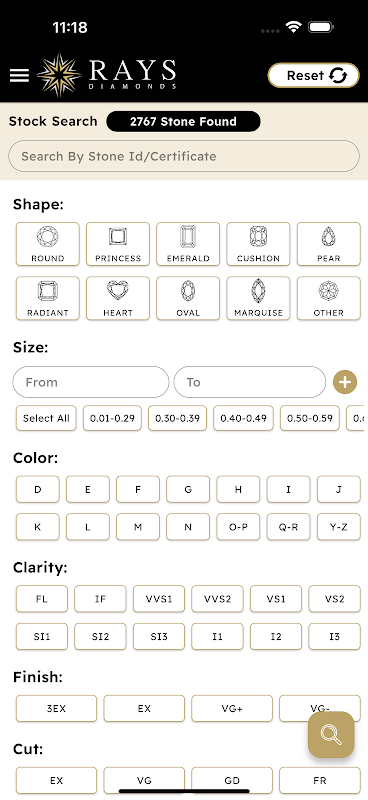Screen dimensions: 368x800
Task: Tap the floating search magnifier button
Action: tap(331, 735)
